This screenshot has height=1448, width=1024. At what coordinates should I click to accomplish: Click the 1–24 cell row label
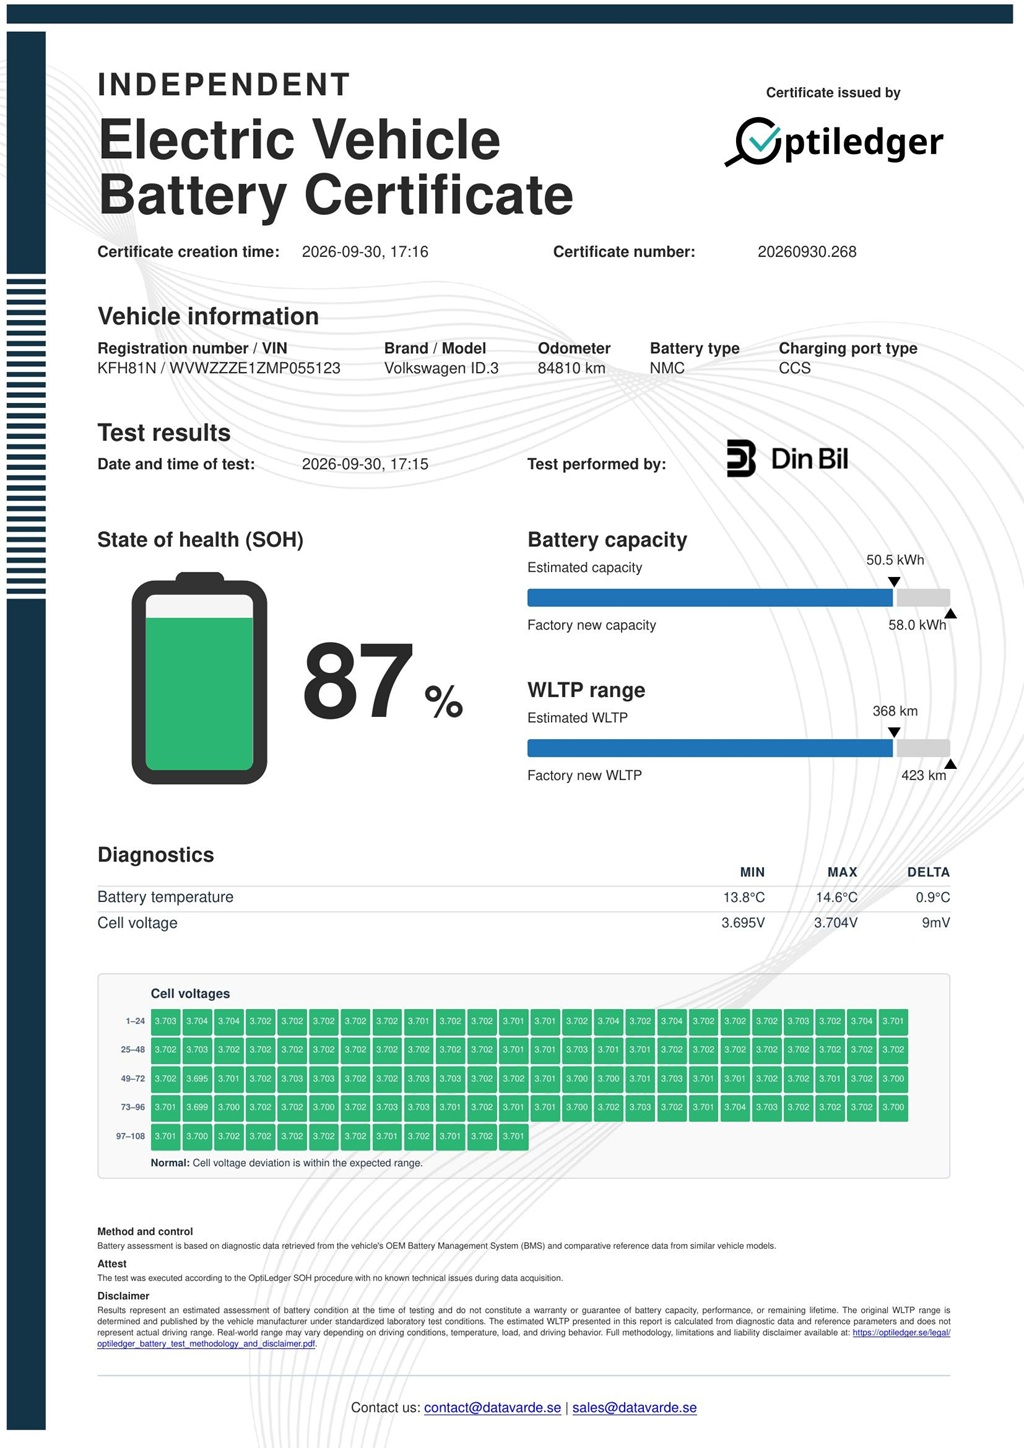[135, 1021]
